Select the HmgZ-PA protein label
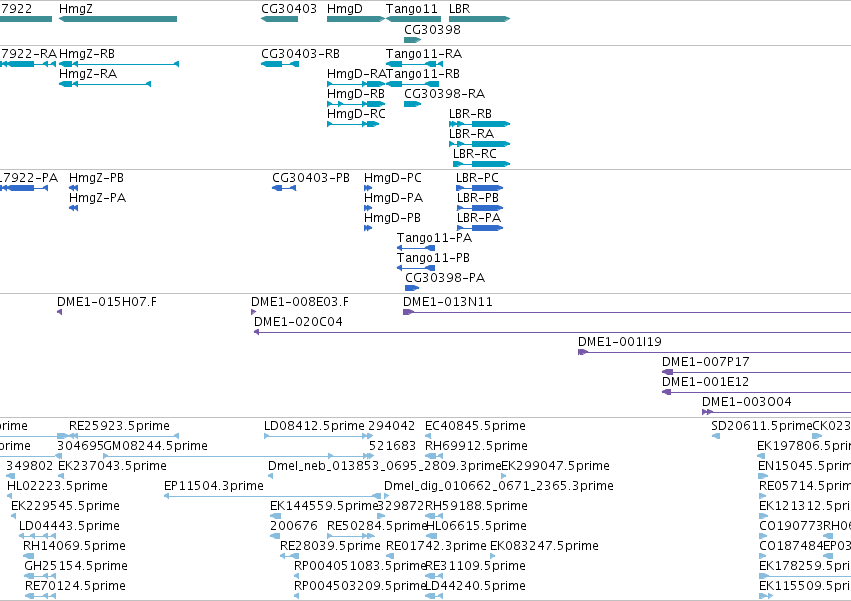Screen dimensions: 851x601 (97, 198)
